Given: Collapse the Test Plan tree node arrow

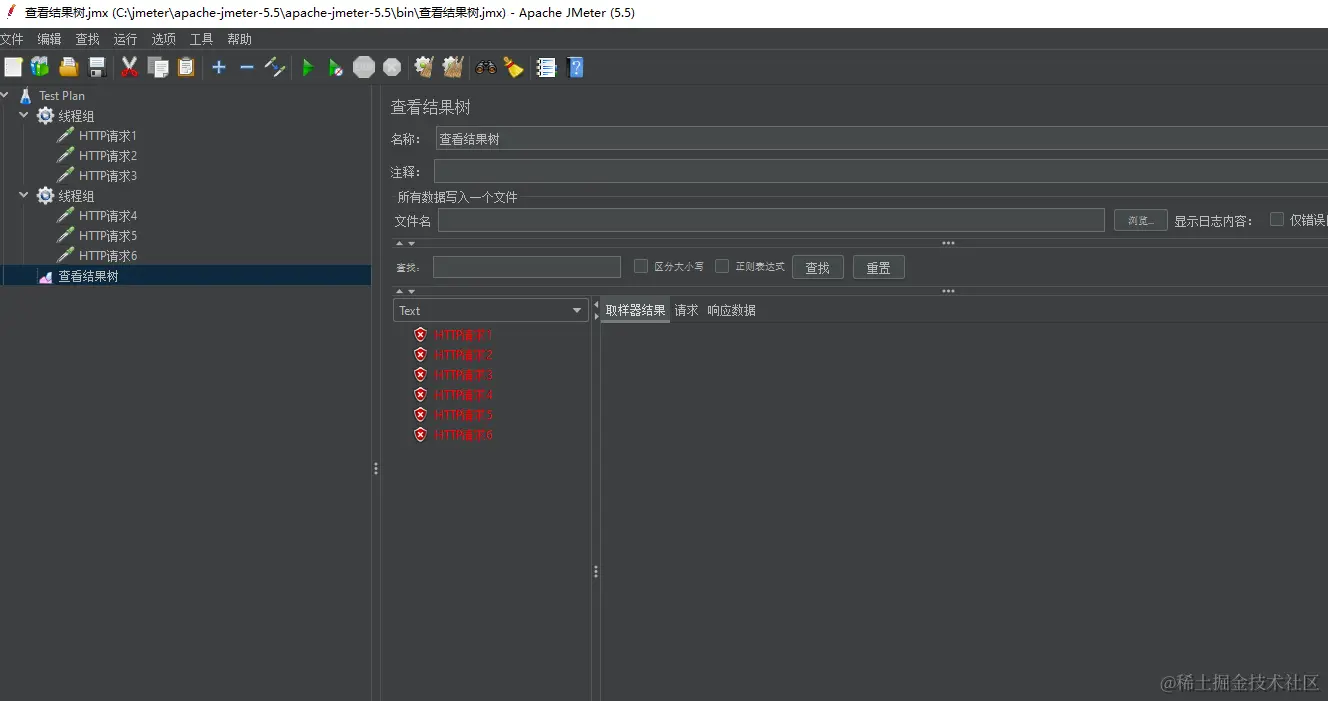Looking at the screenshot, I should pyautogui.click(x=5, y=95).
